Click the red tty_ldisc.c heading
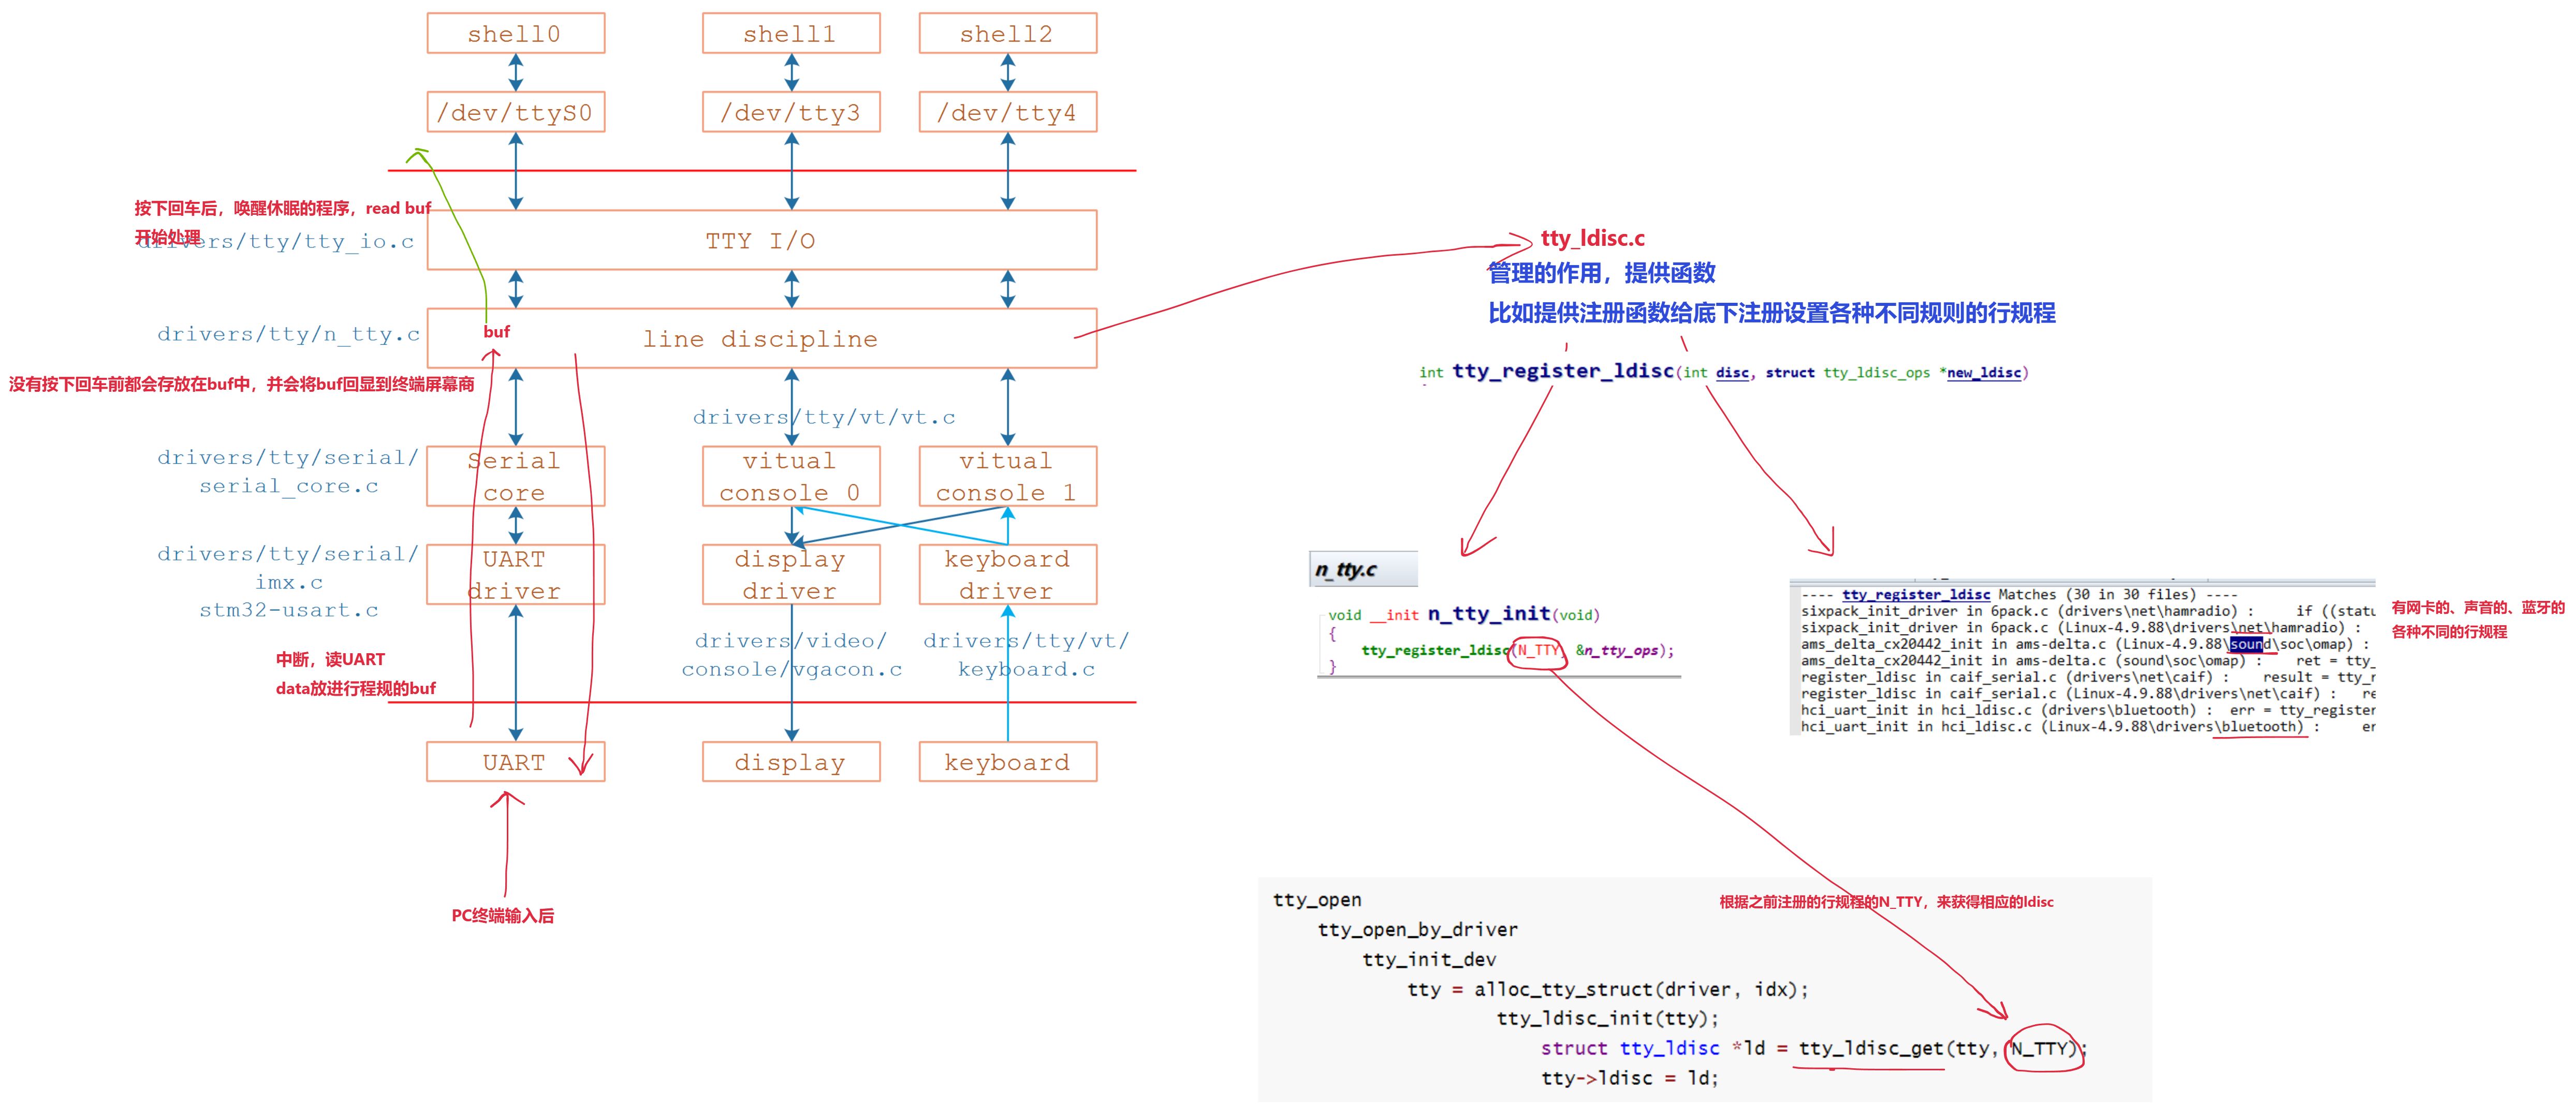Viewport: 2576px width, 1104px height. point(1592,238)
